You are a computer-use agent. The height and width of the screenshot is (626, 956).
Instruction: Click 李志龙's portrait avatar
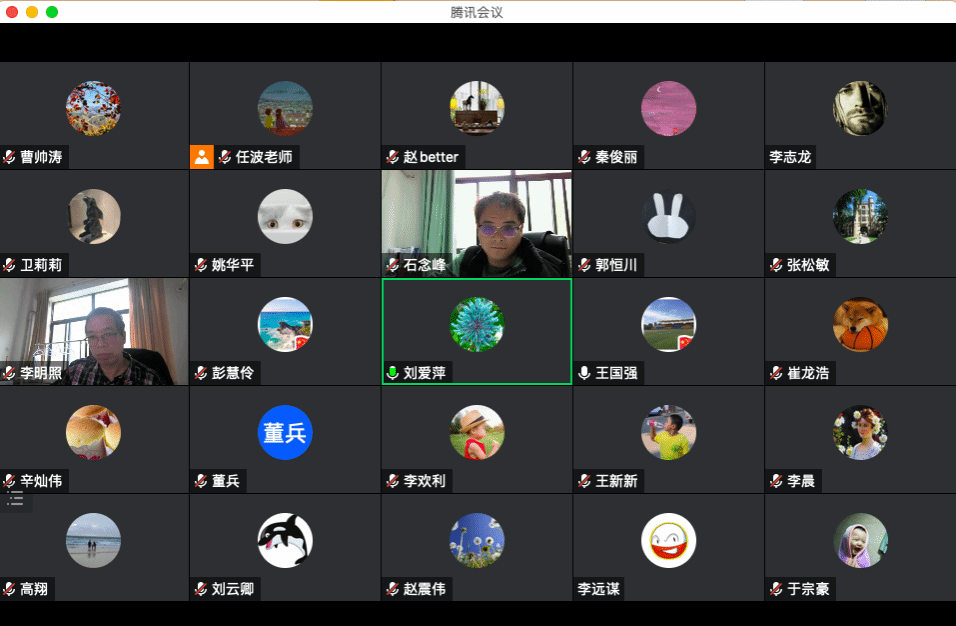coord(860,108)
